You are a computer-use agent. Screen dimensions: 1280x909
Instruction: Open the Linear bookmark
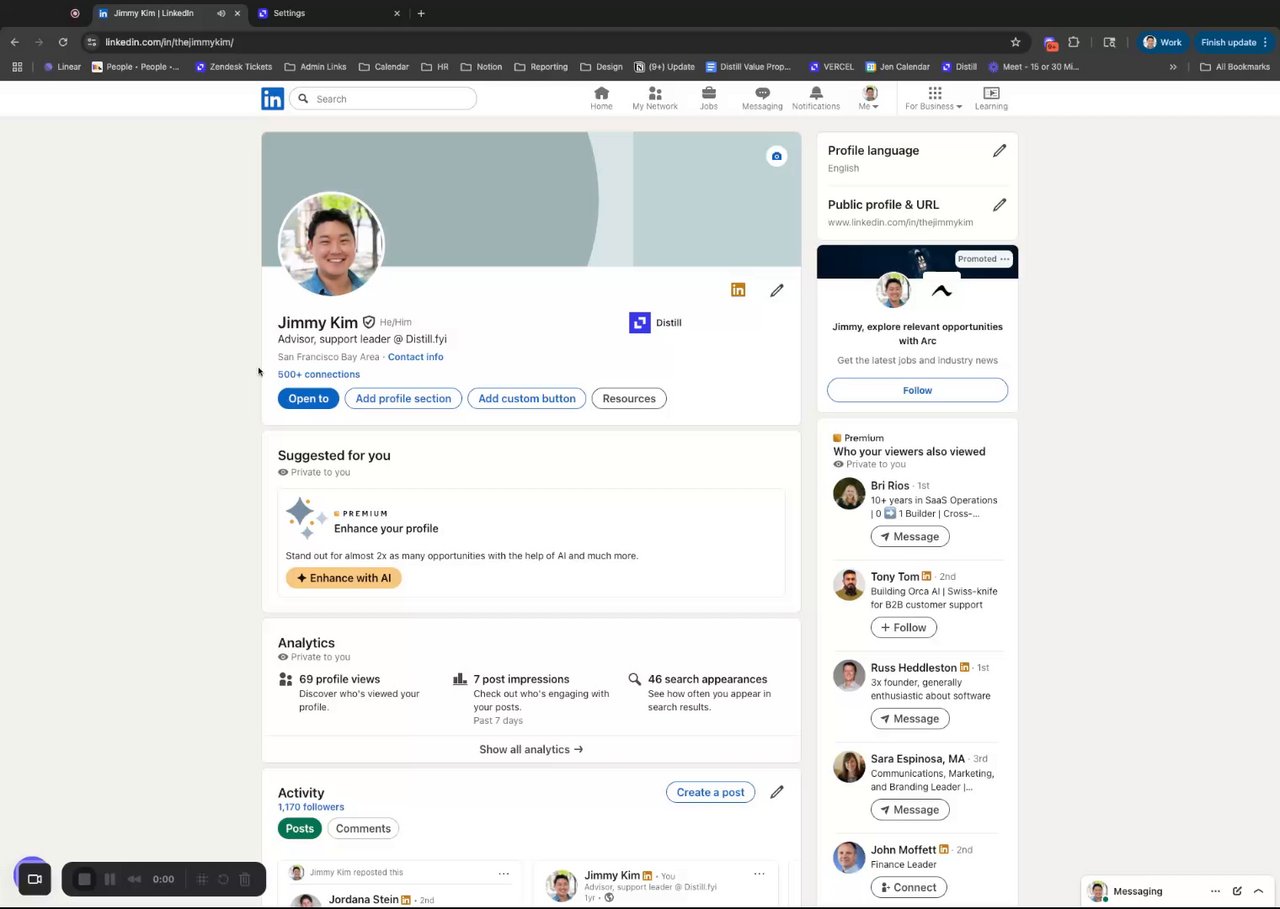click(x=62, y=67)
